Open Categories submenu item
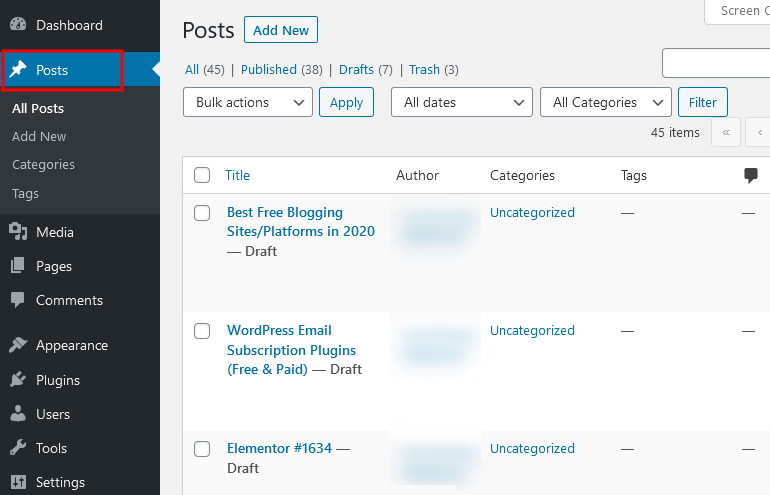Screen dimensions: 770x495 (x=43, y=165)
